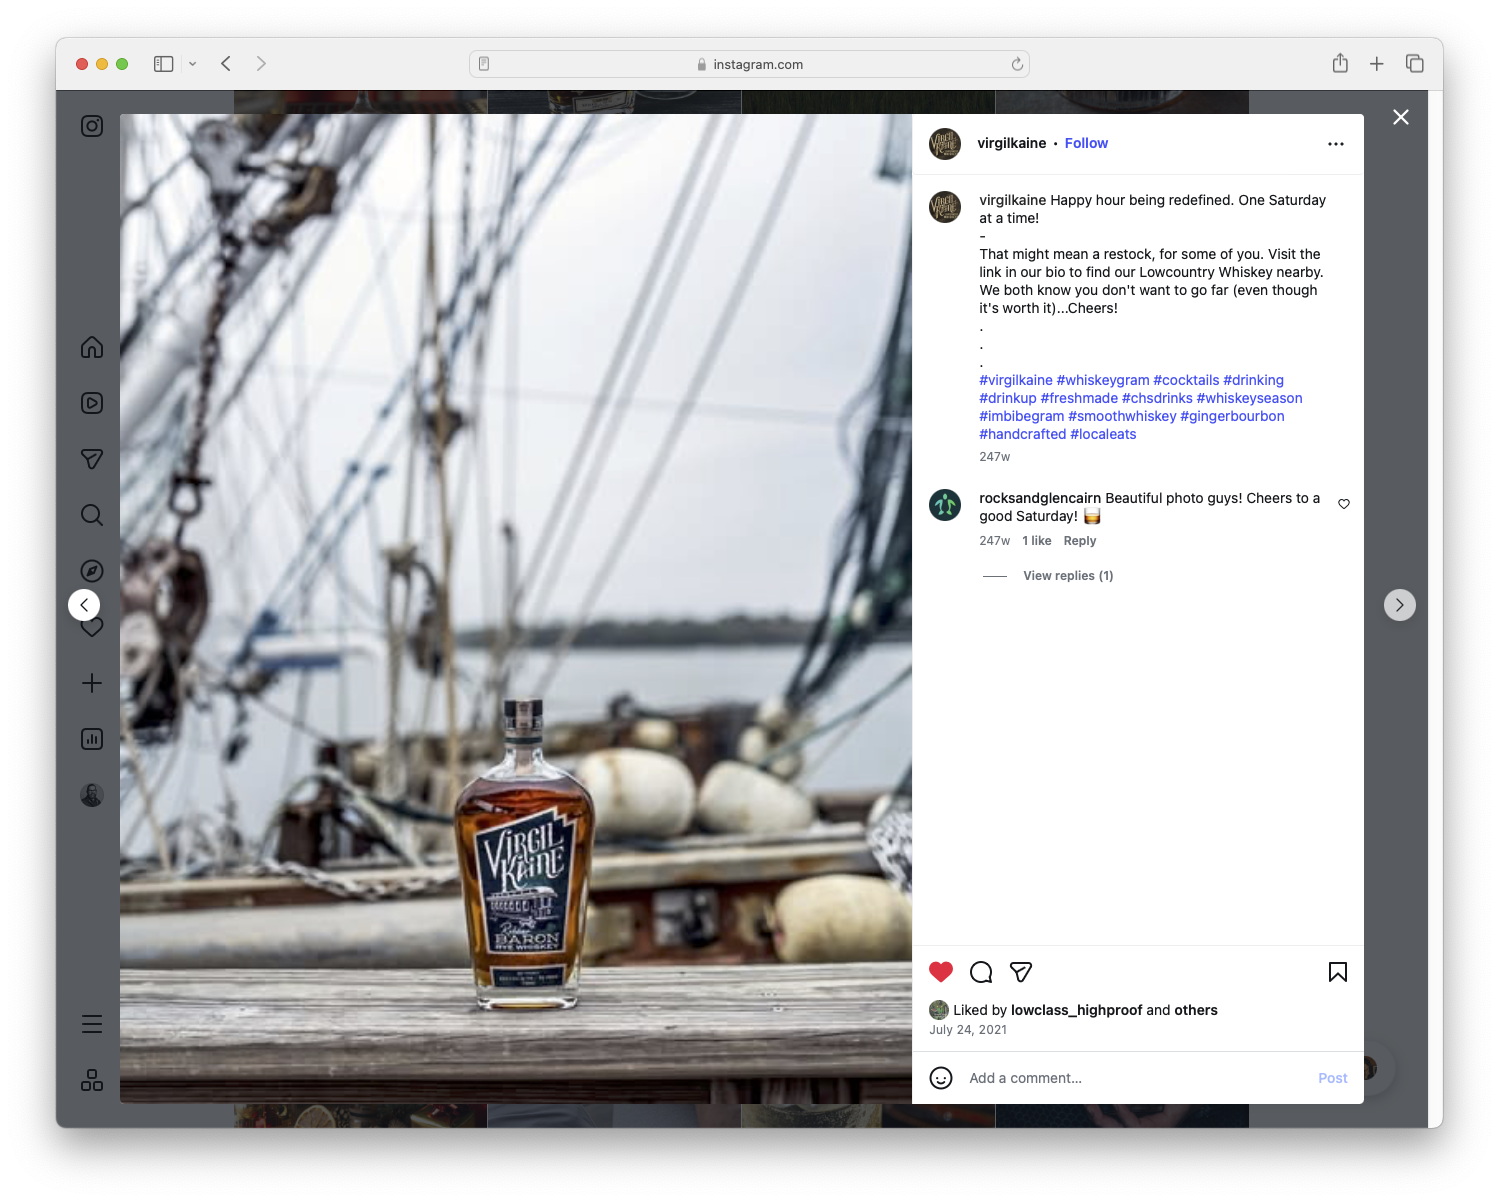View others who liked the post
Viewport: 1499px width, 1202px height.
click(x=1196, y=1010)
